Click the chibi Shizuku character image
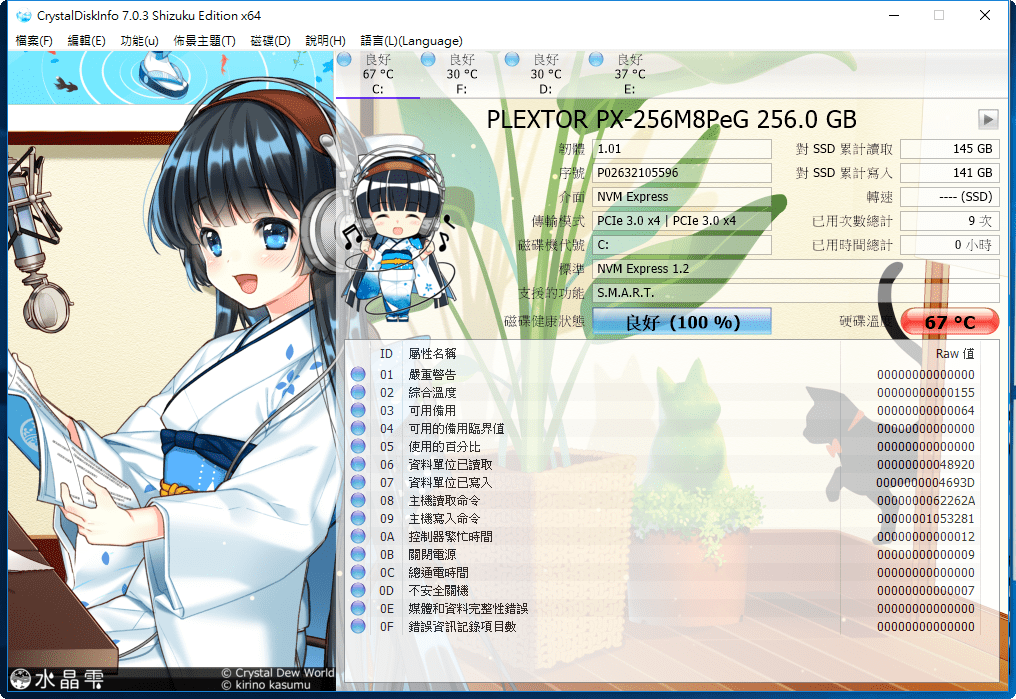 397,228
